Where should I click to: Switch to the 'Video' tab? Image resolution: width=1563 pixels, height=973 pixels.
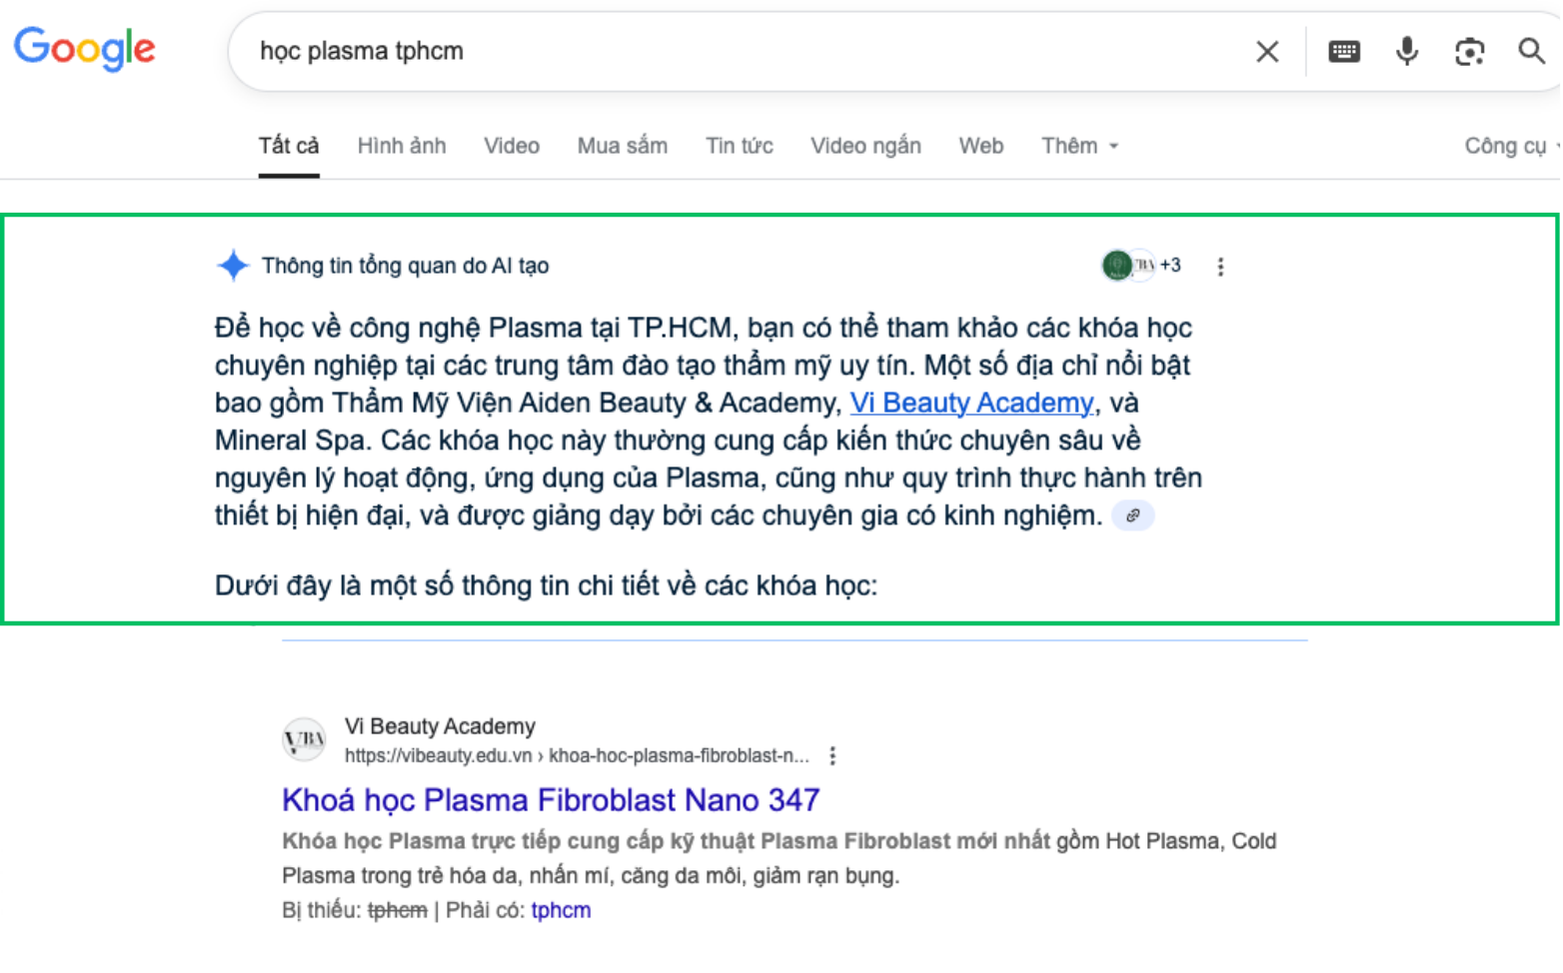[512, 146]
